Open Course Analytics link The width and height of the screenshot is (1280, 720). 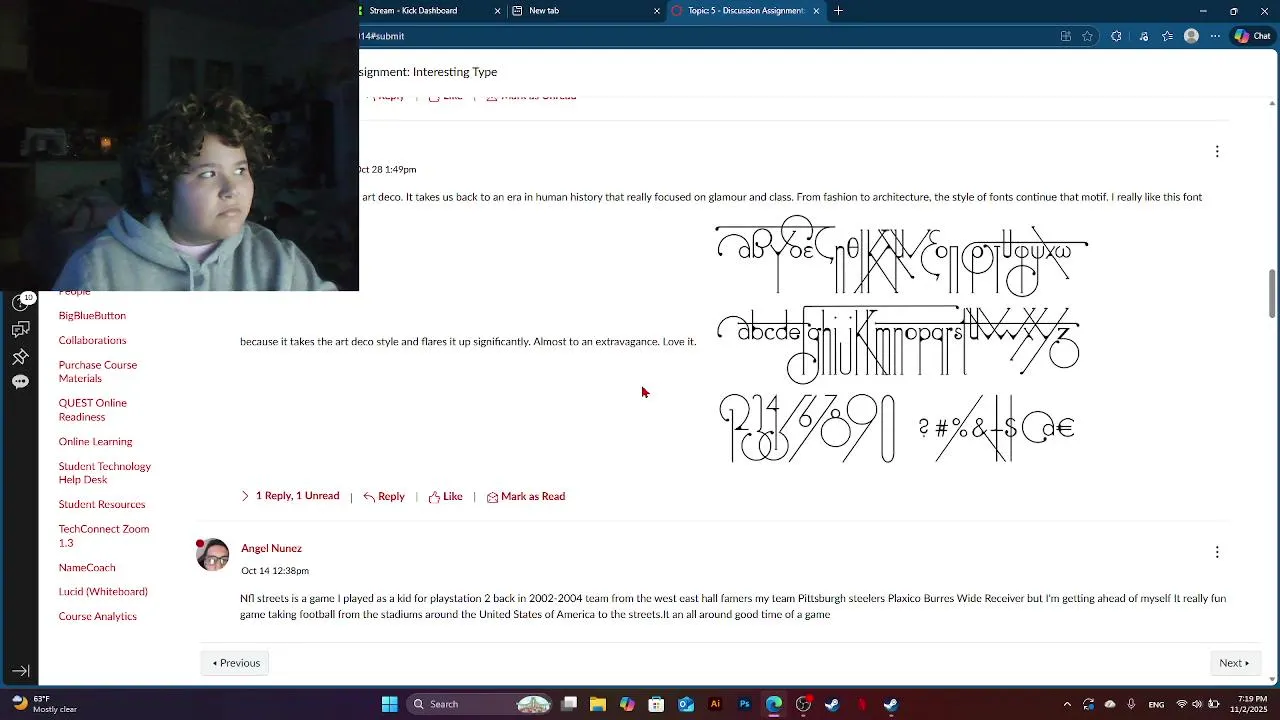(x=98, y=617)
